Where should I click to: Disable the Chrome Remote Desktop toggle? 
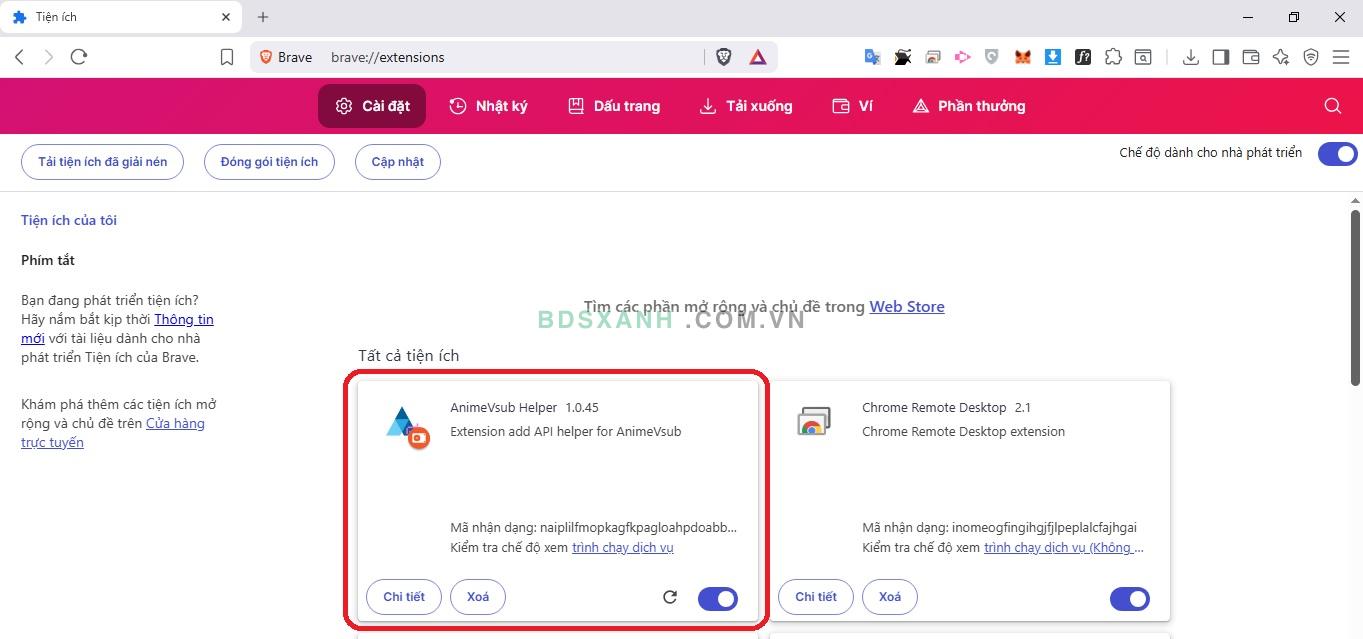[x=1130, y=598]
